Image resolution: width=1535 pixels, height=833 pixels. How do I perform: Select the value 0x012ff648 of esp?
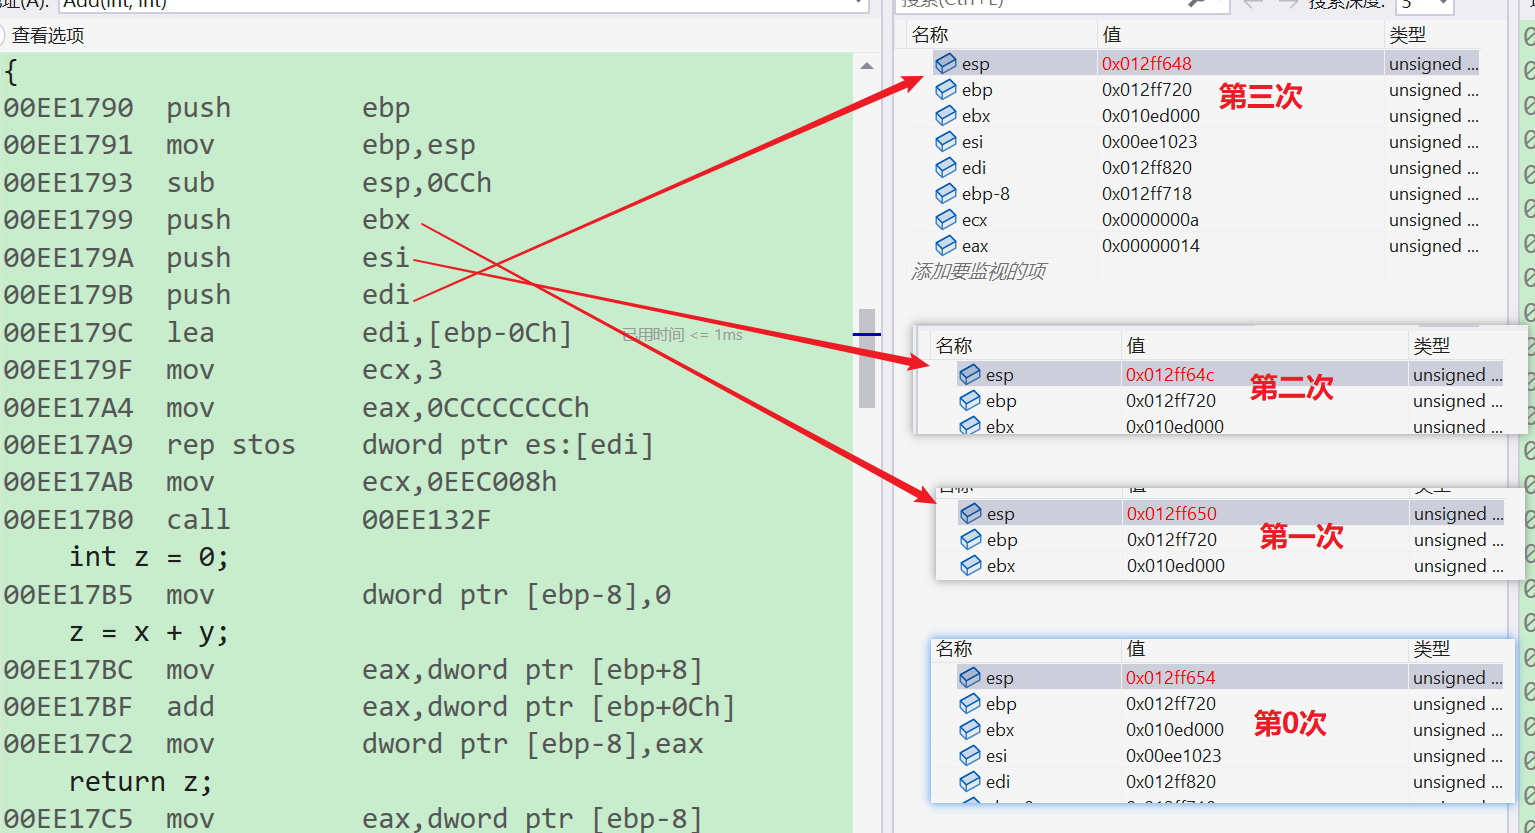[x=1147, y=63]
